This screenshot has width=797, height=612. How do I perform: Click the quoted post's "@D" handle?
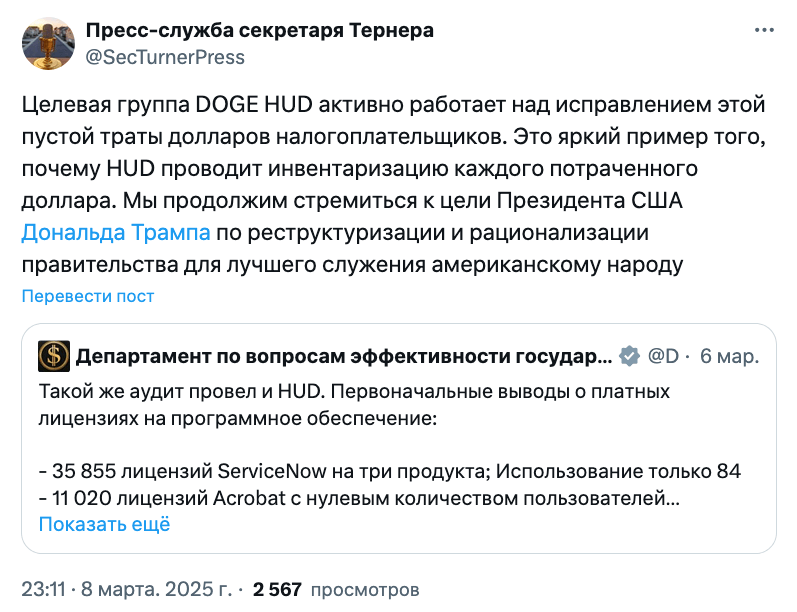point(664,356)
